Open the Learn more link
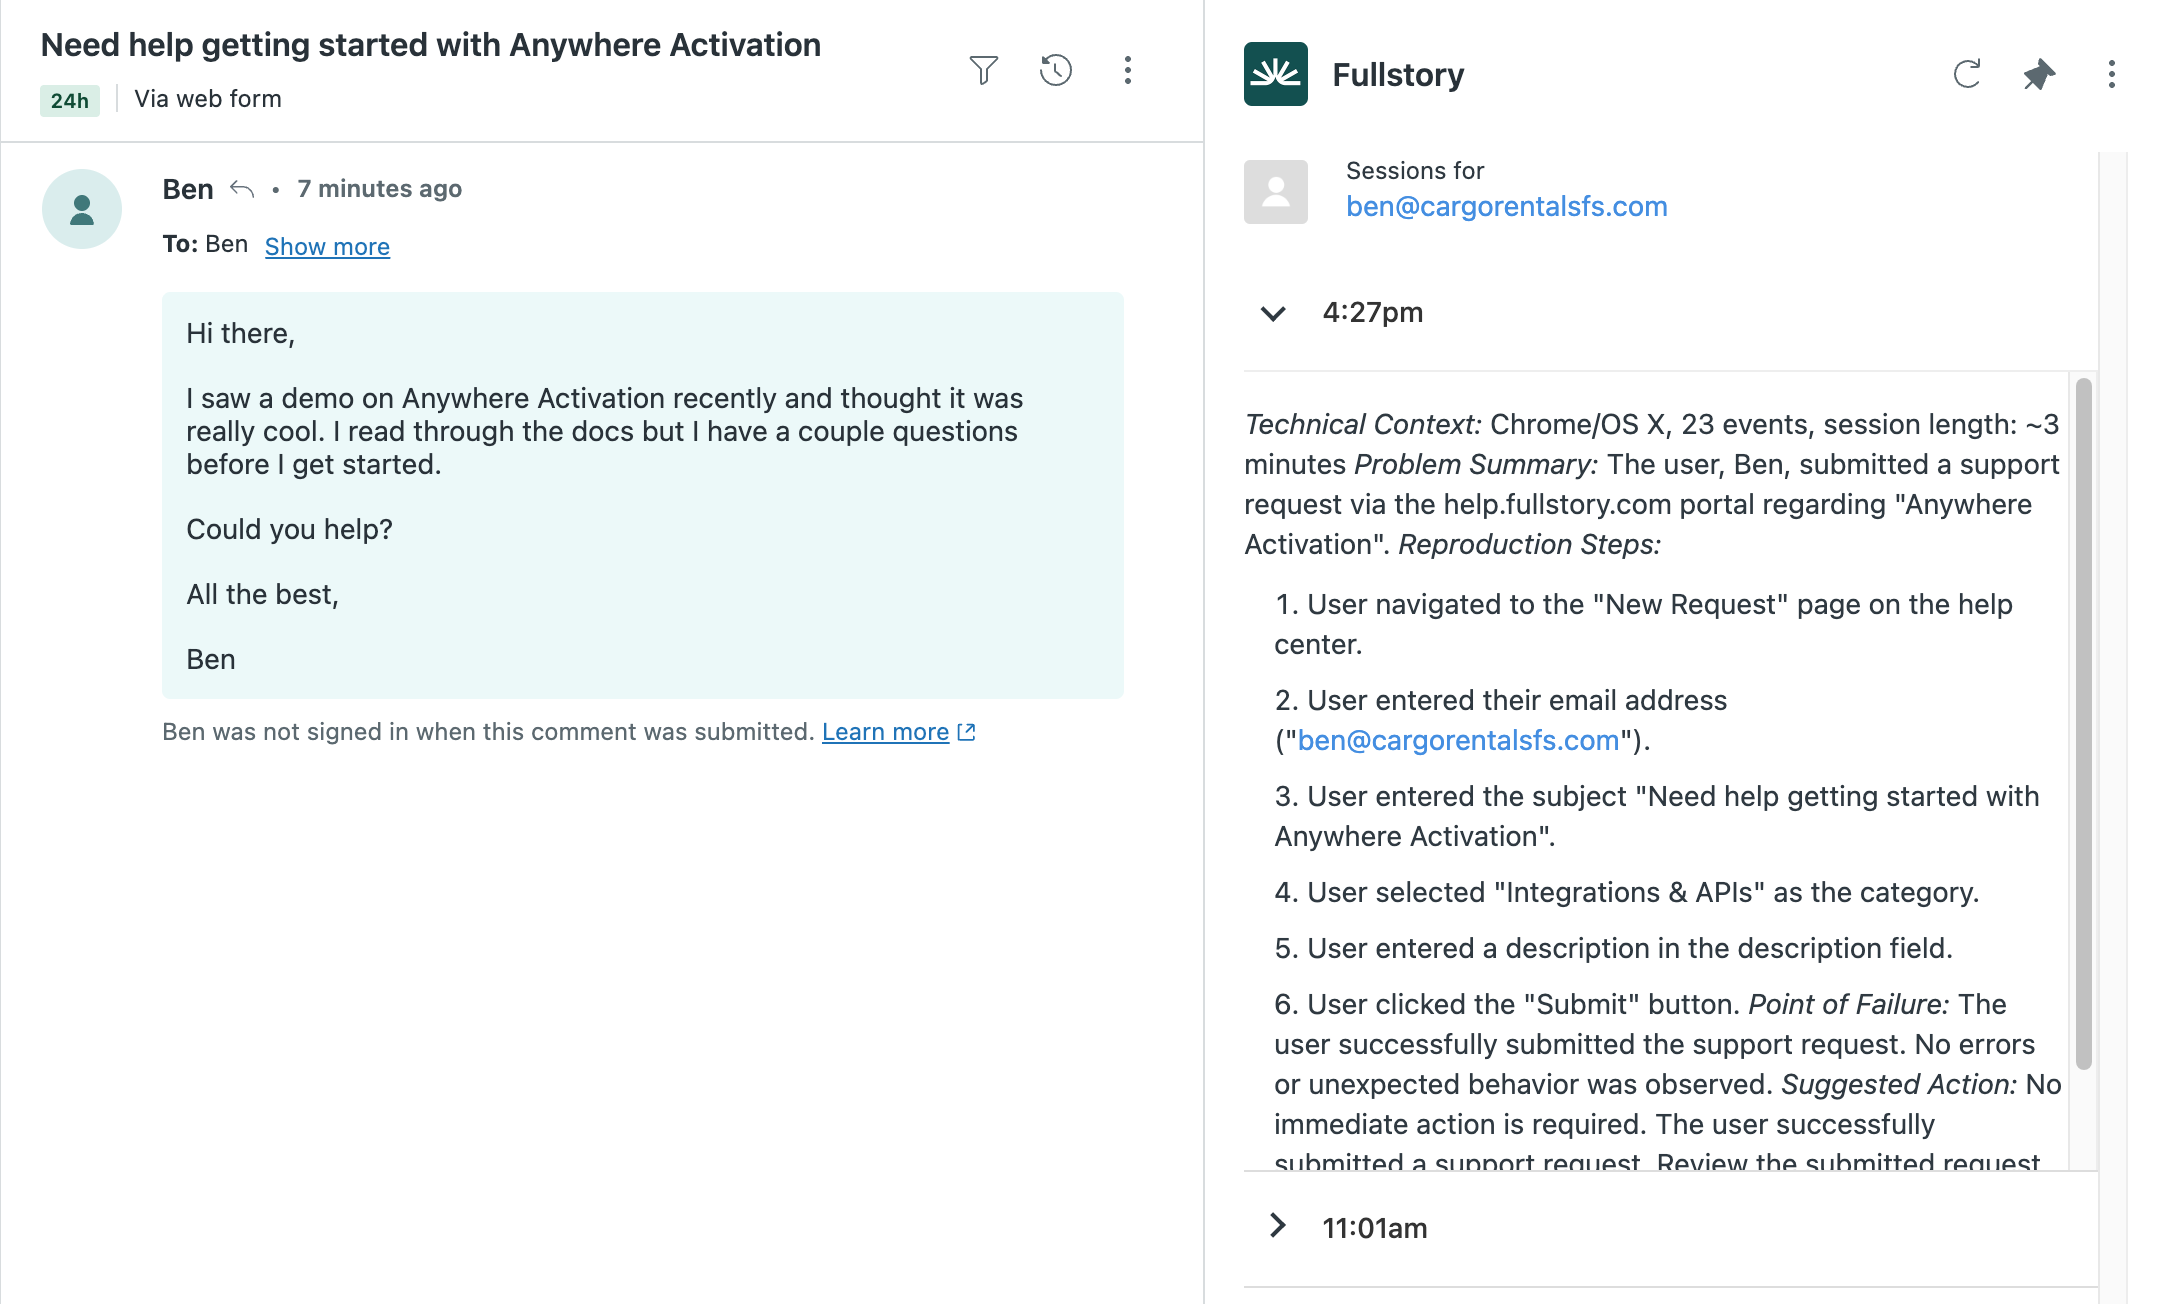This screenshot has height=1304, width=2164. pos(885,732)
